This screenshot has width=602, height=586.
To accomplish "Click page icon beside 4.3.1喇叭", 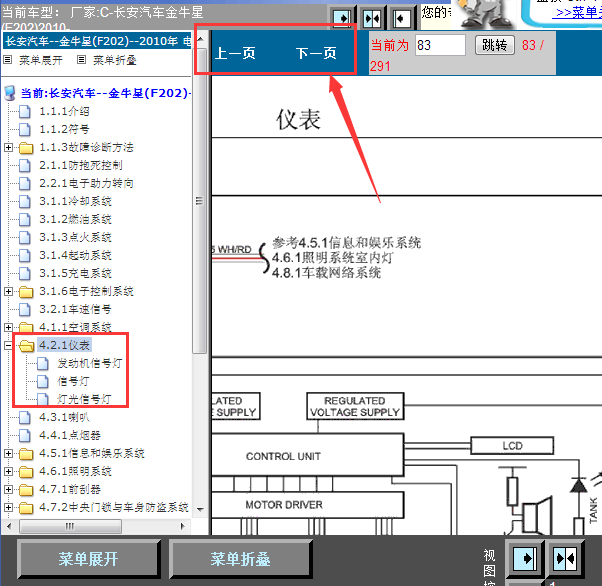I will [x=25, y=417].
